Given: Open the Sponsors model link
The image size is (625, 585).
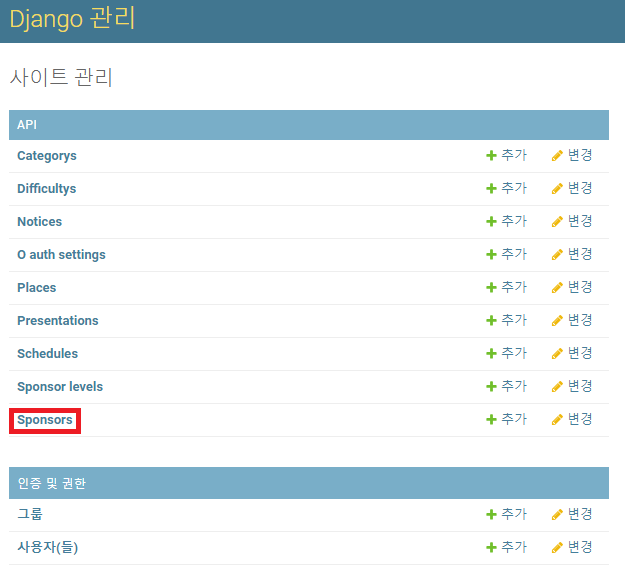Looking at the screenshot, I should point(45,420).
